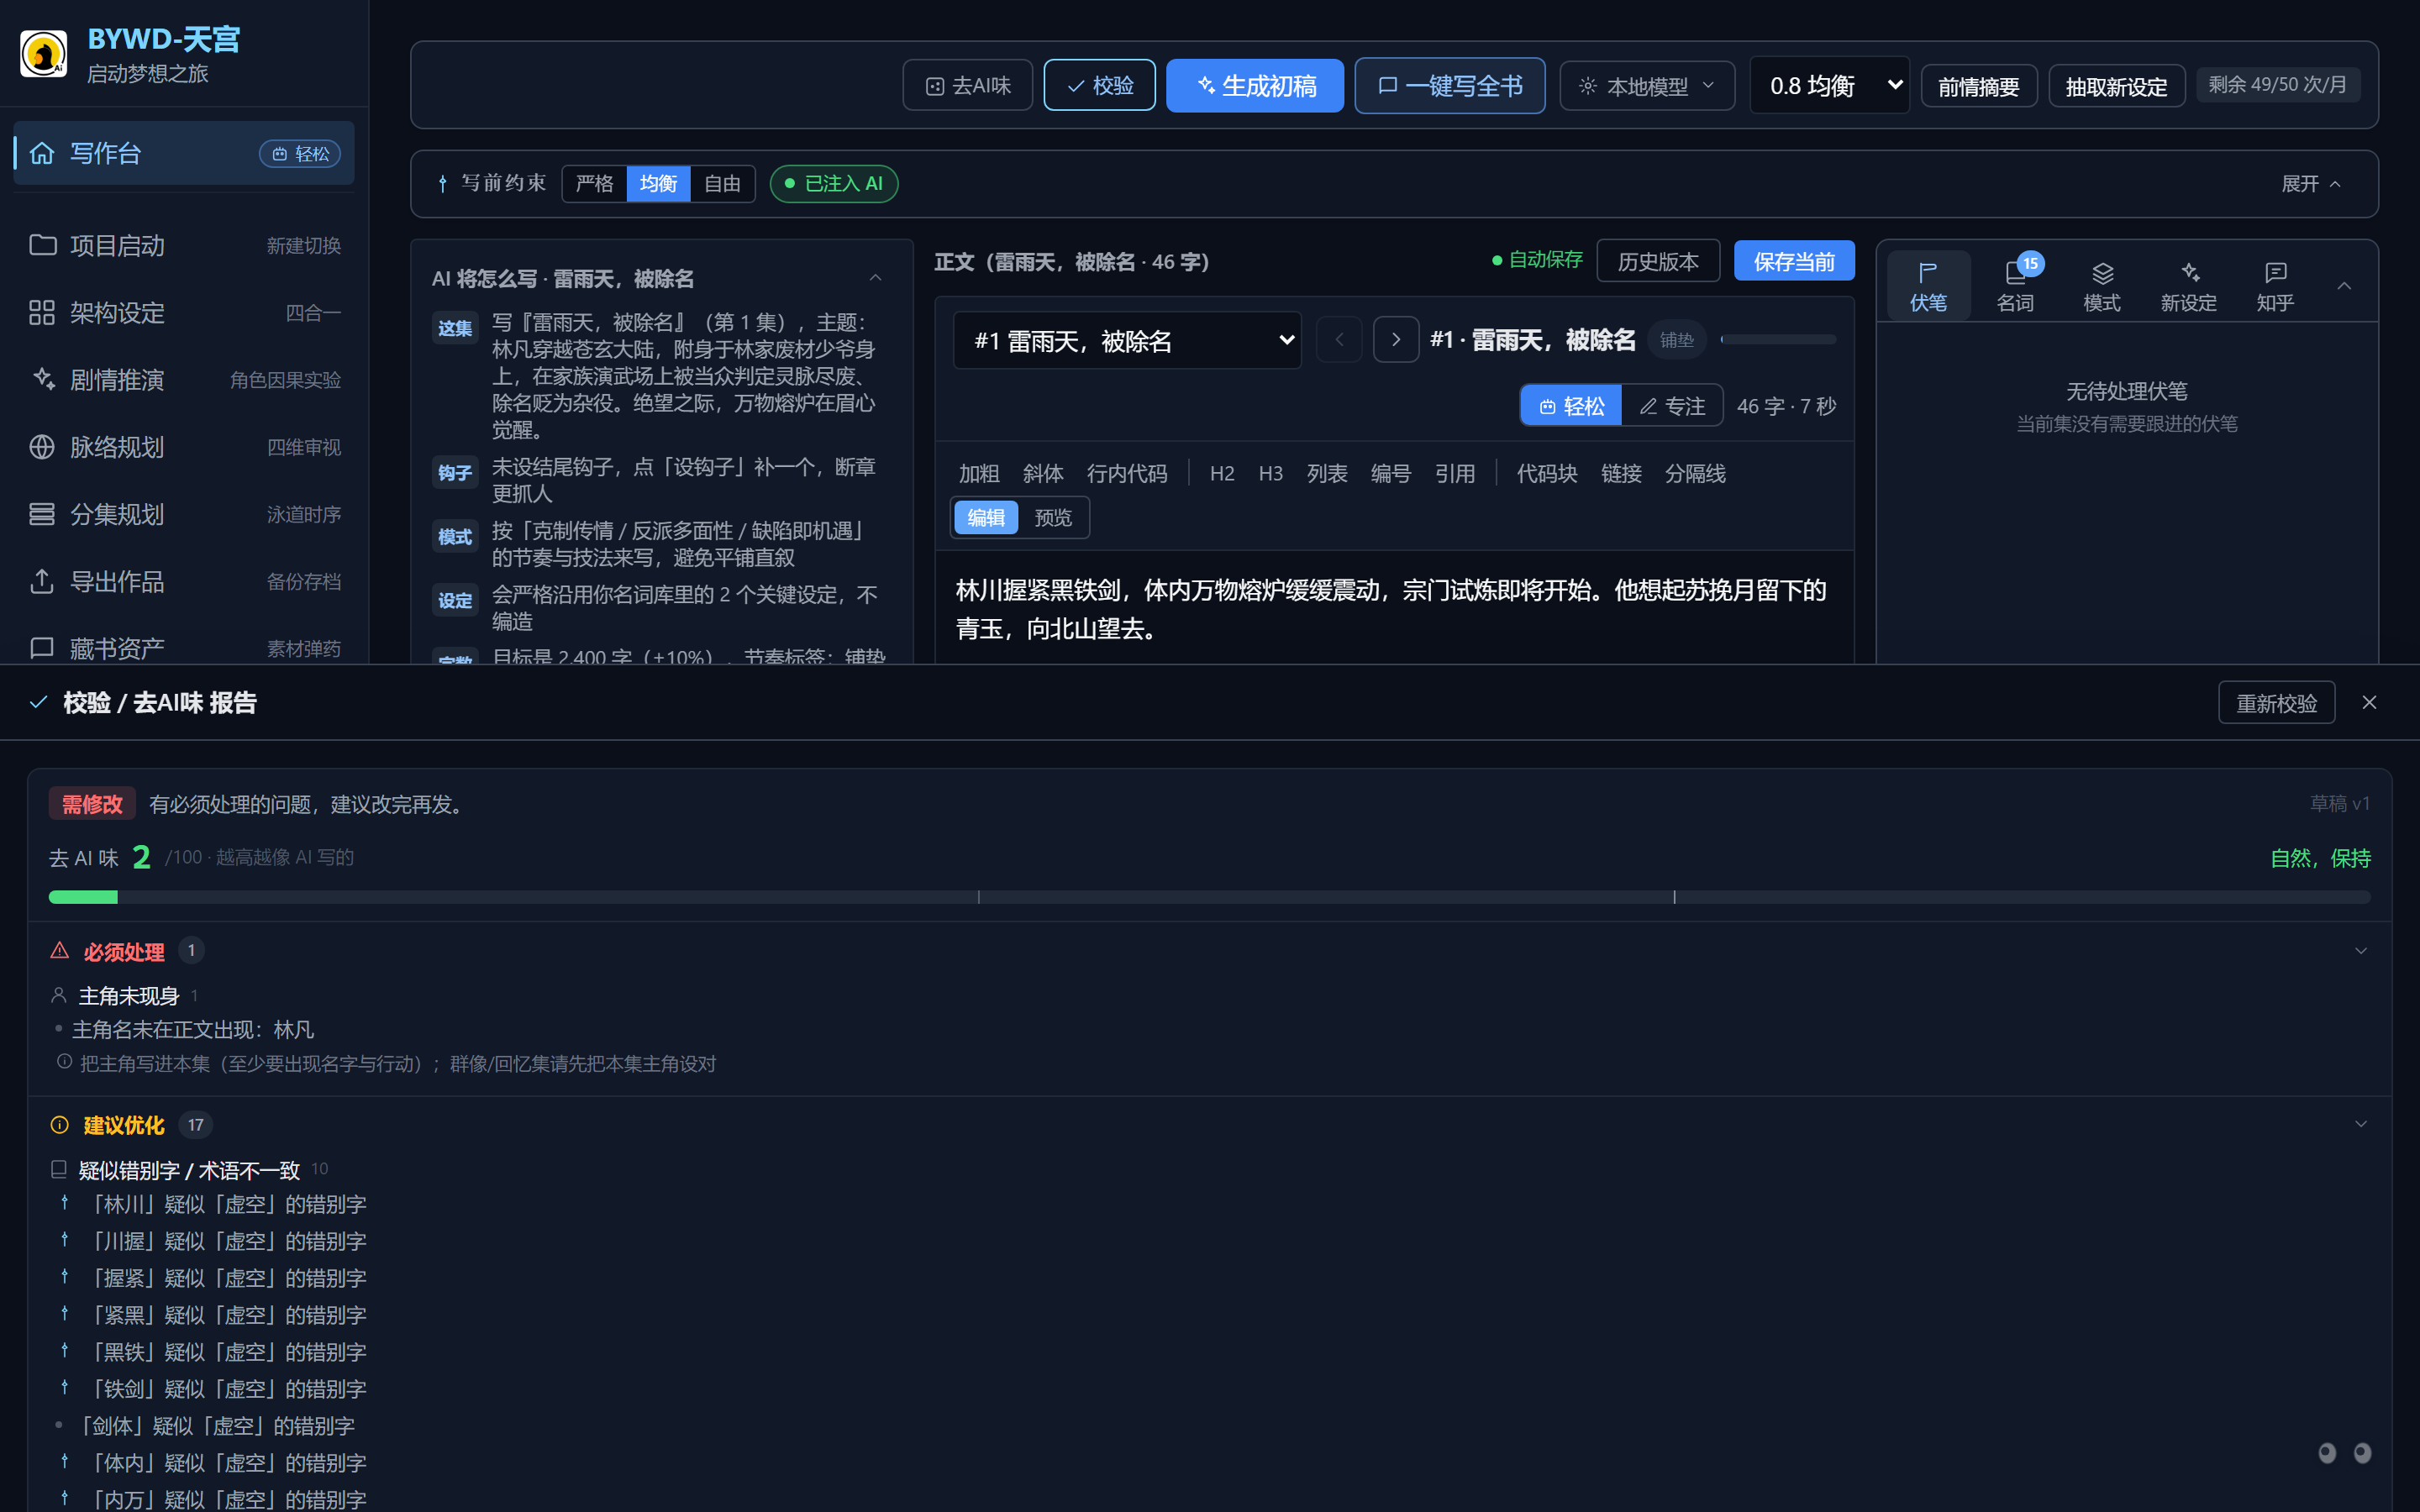Image resolution: width=2420 pixels, height=1512 pixels.
Task: Open 导出作品 upload icon
Action: (x=42, y=581)
